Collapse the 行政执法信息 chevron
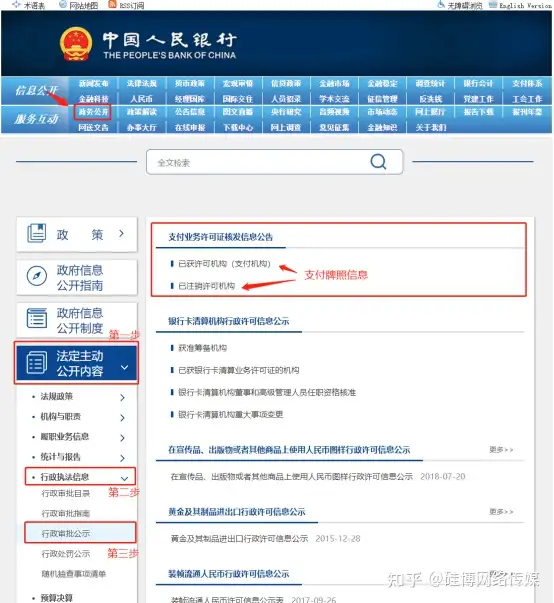The height and width of the screenshot is (603, 554). point(124,479)
